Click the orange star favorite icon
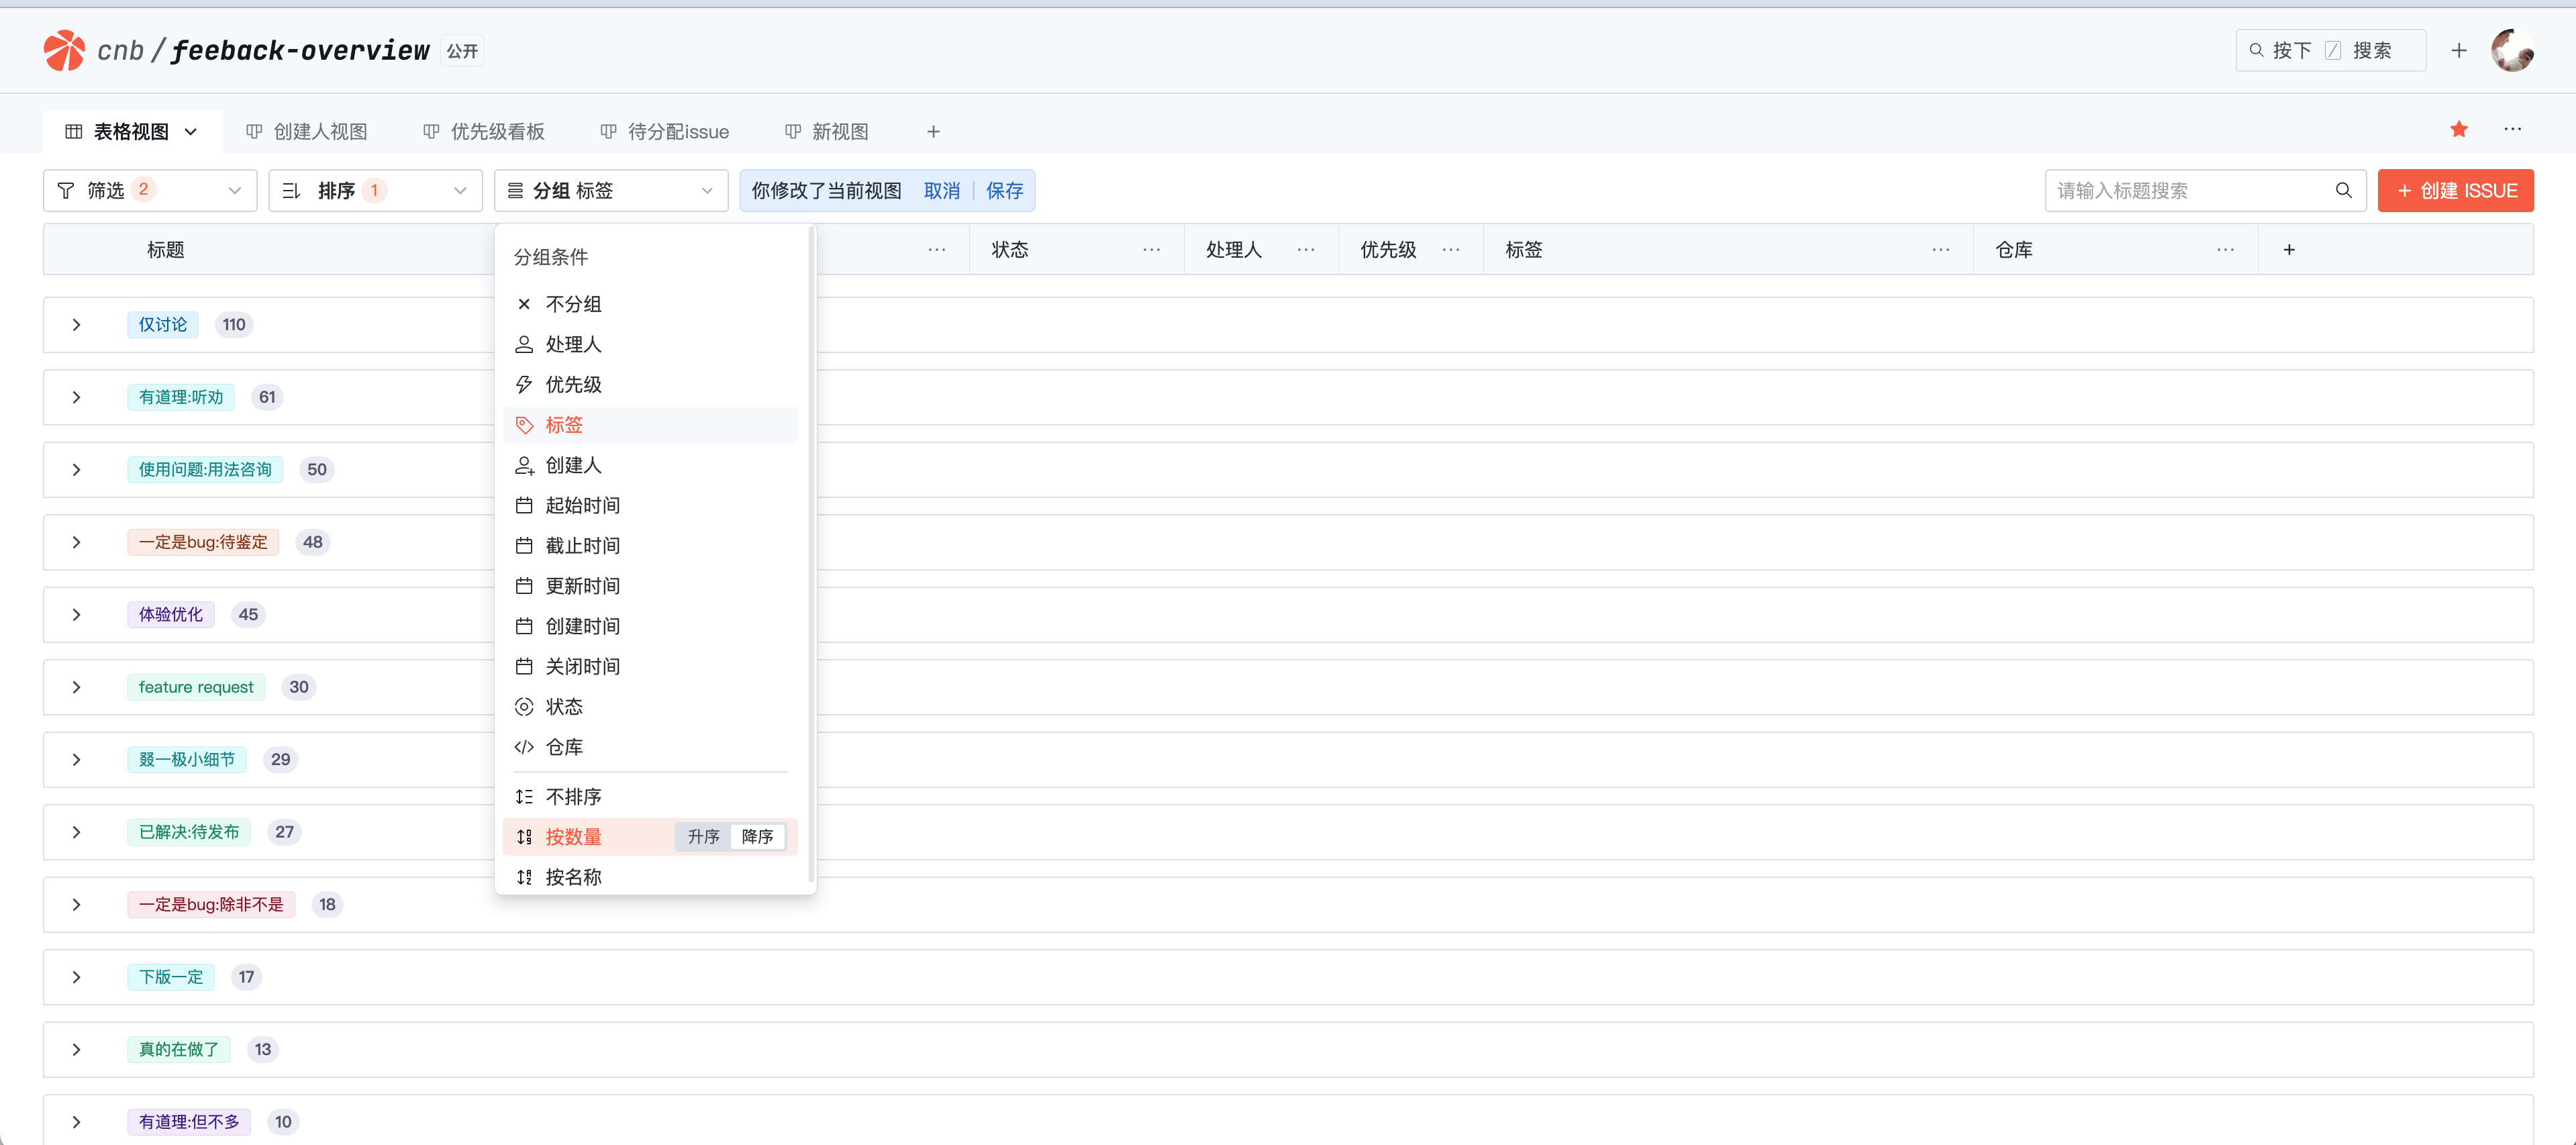 (2459, 129)
